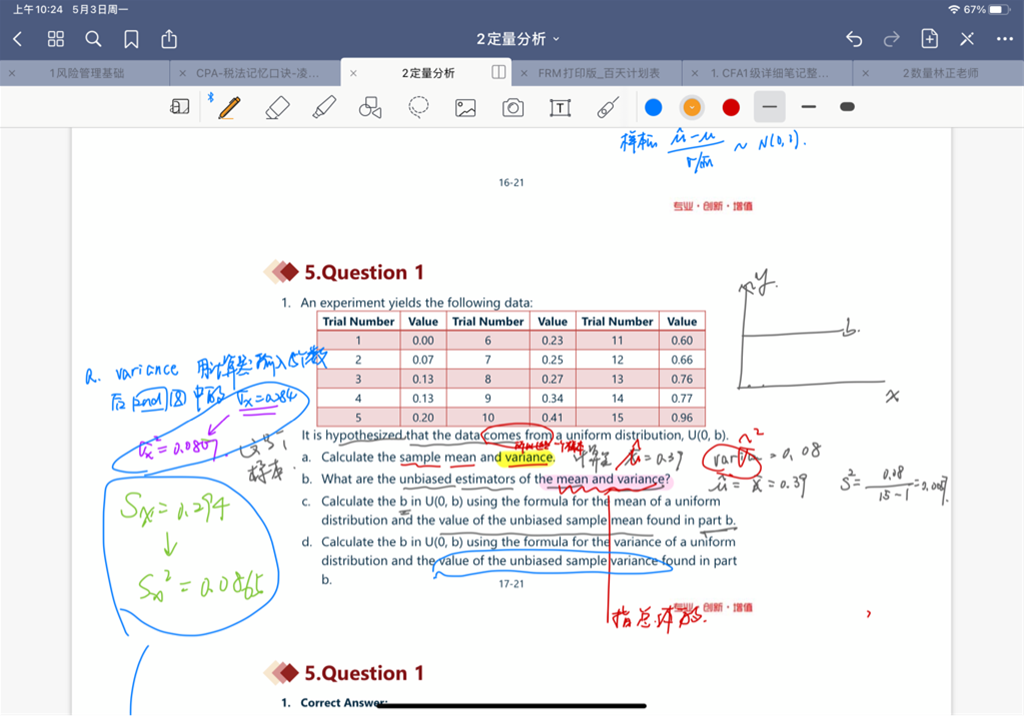Open the camera tool
Viewport: 1024px width, 716px height.
(x=513, y=107)
